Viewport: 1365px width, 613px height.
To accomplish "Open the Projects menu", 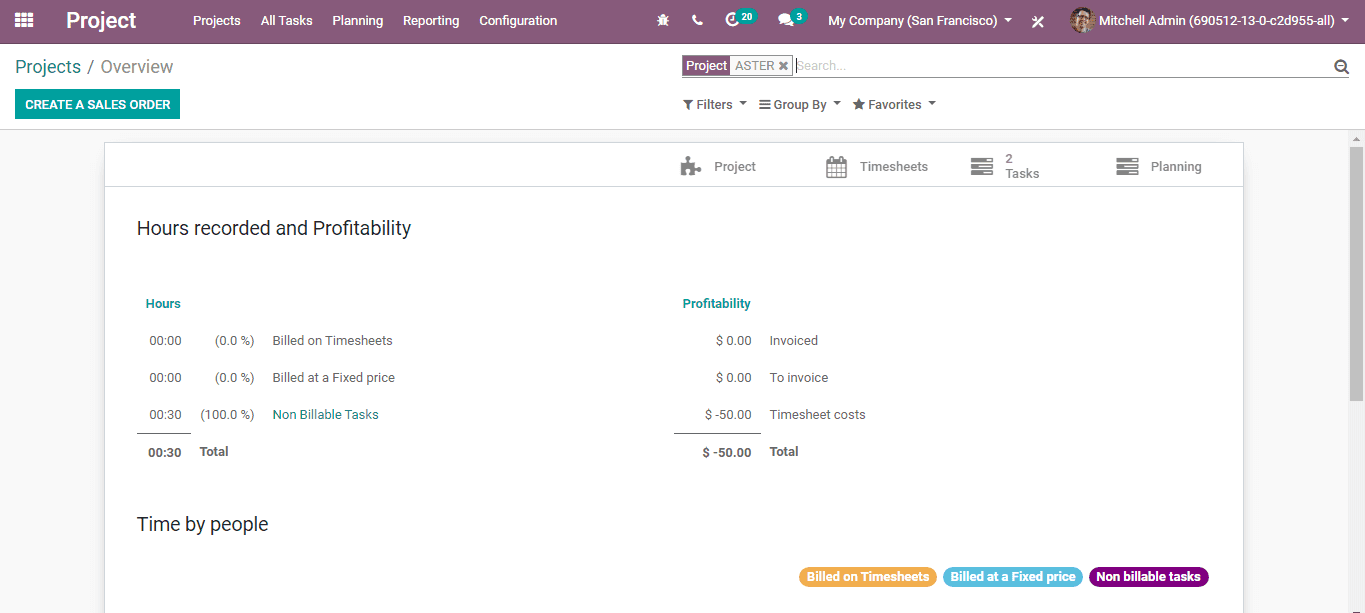I will [217, 20].
